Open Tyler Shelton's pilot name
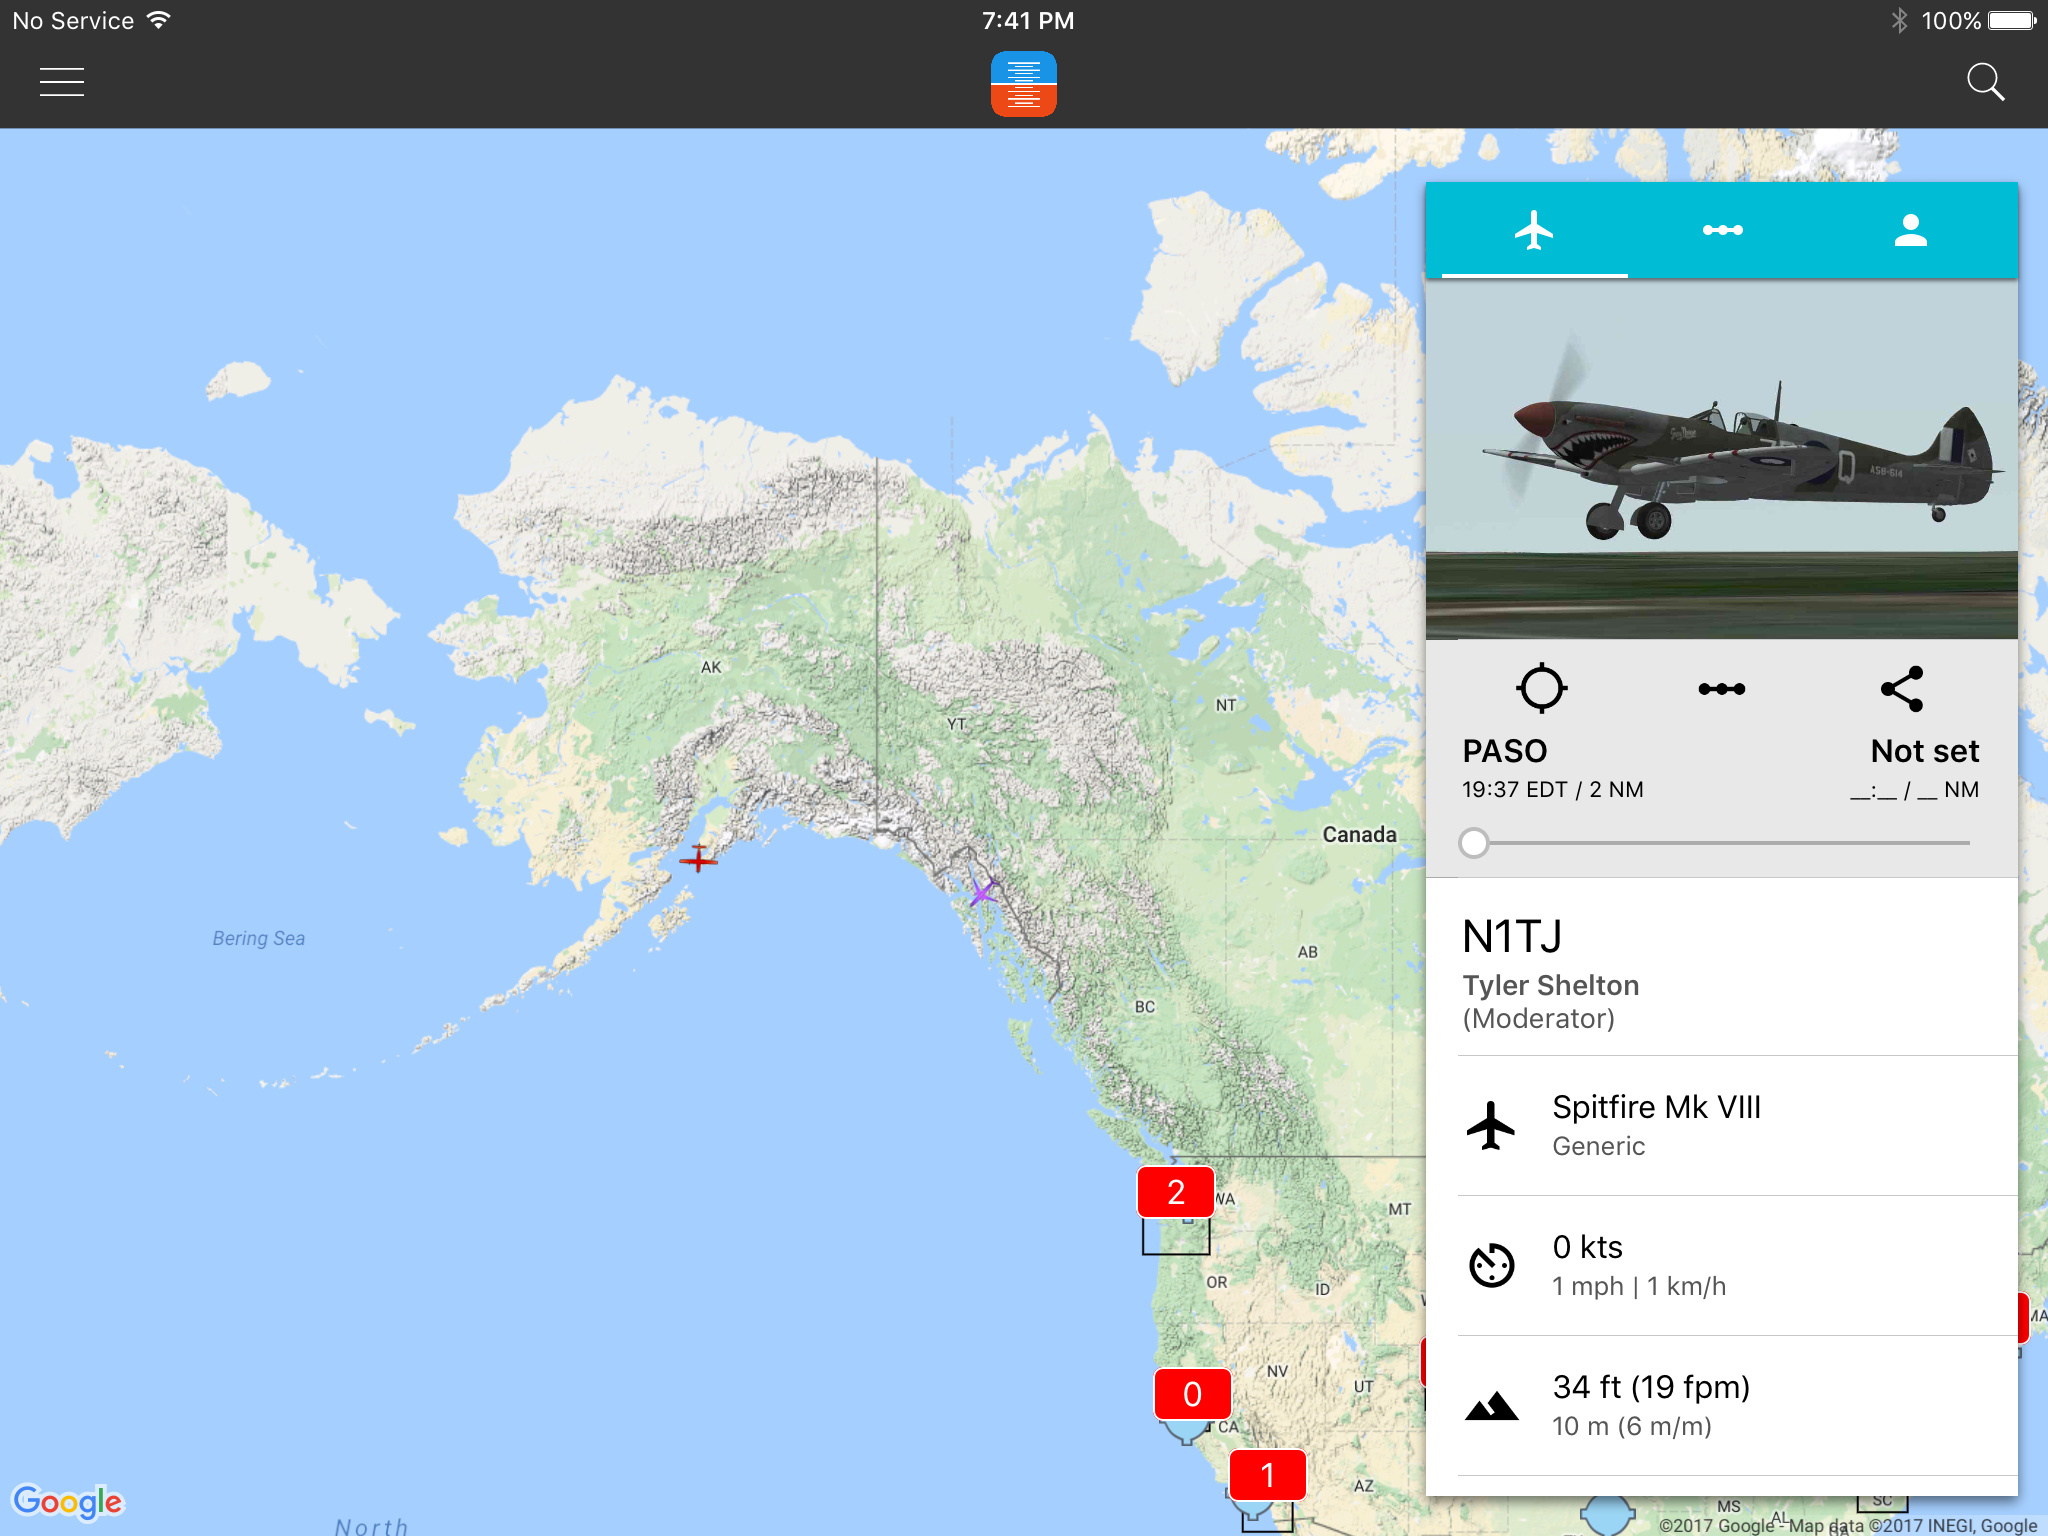 tap(1550, 985)
